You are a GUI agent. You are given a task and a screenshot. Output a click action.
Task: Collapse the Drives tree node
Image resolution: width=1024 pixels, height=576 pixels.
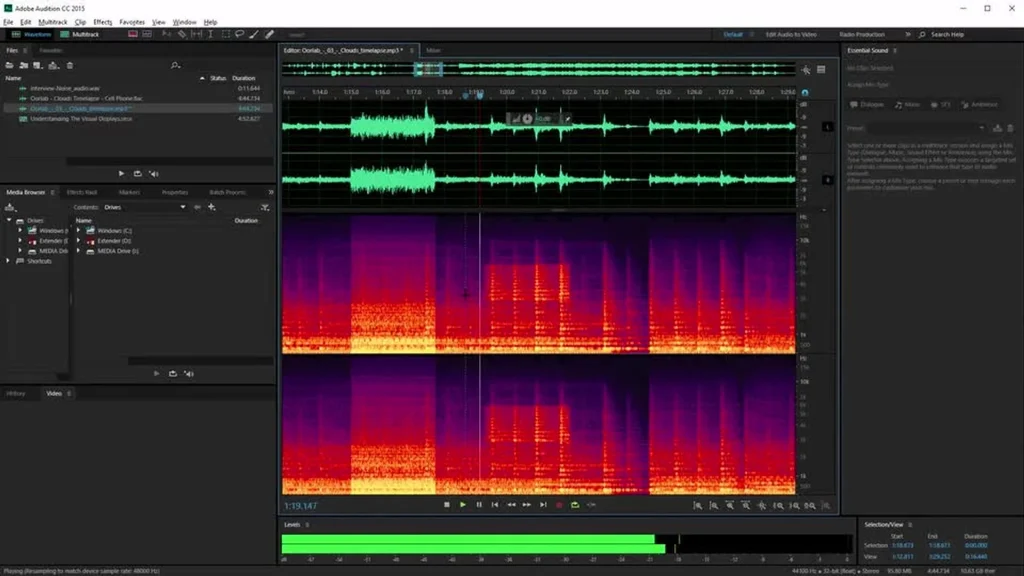click(9, 221)
